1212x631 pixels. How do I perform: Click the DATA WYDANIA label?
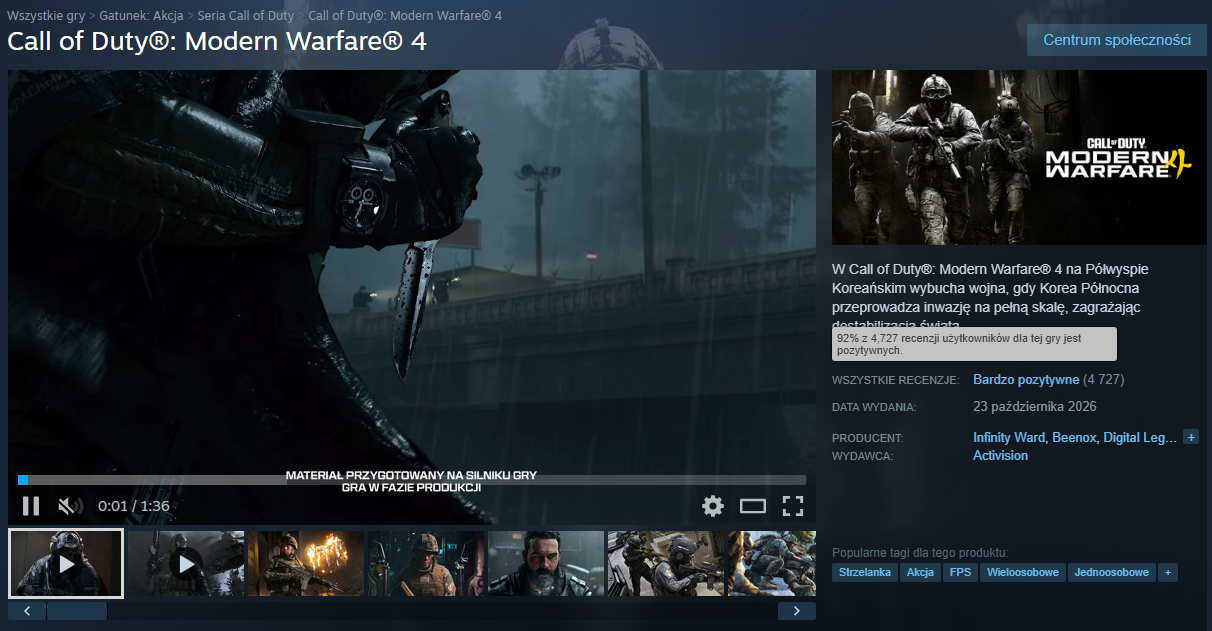pyautogui.click(x=874, y=408)
